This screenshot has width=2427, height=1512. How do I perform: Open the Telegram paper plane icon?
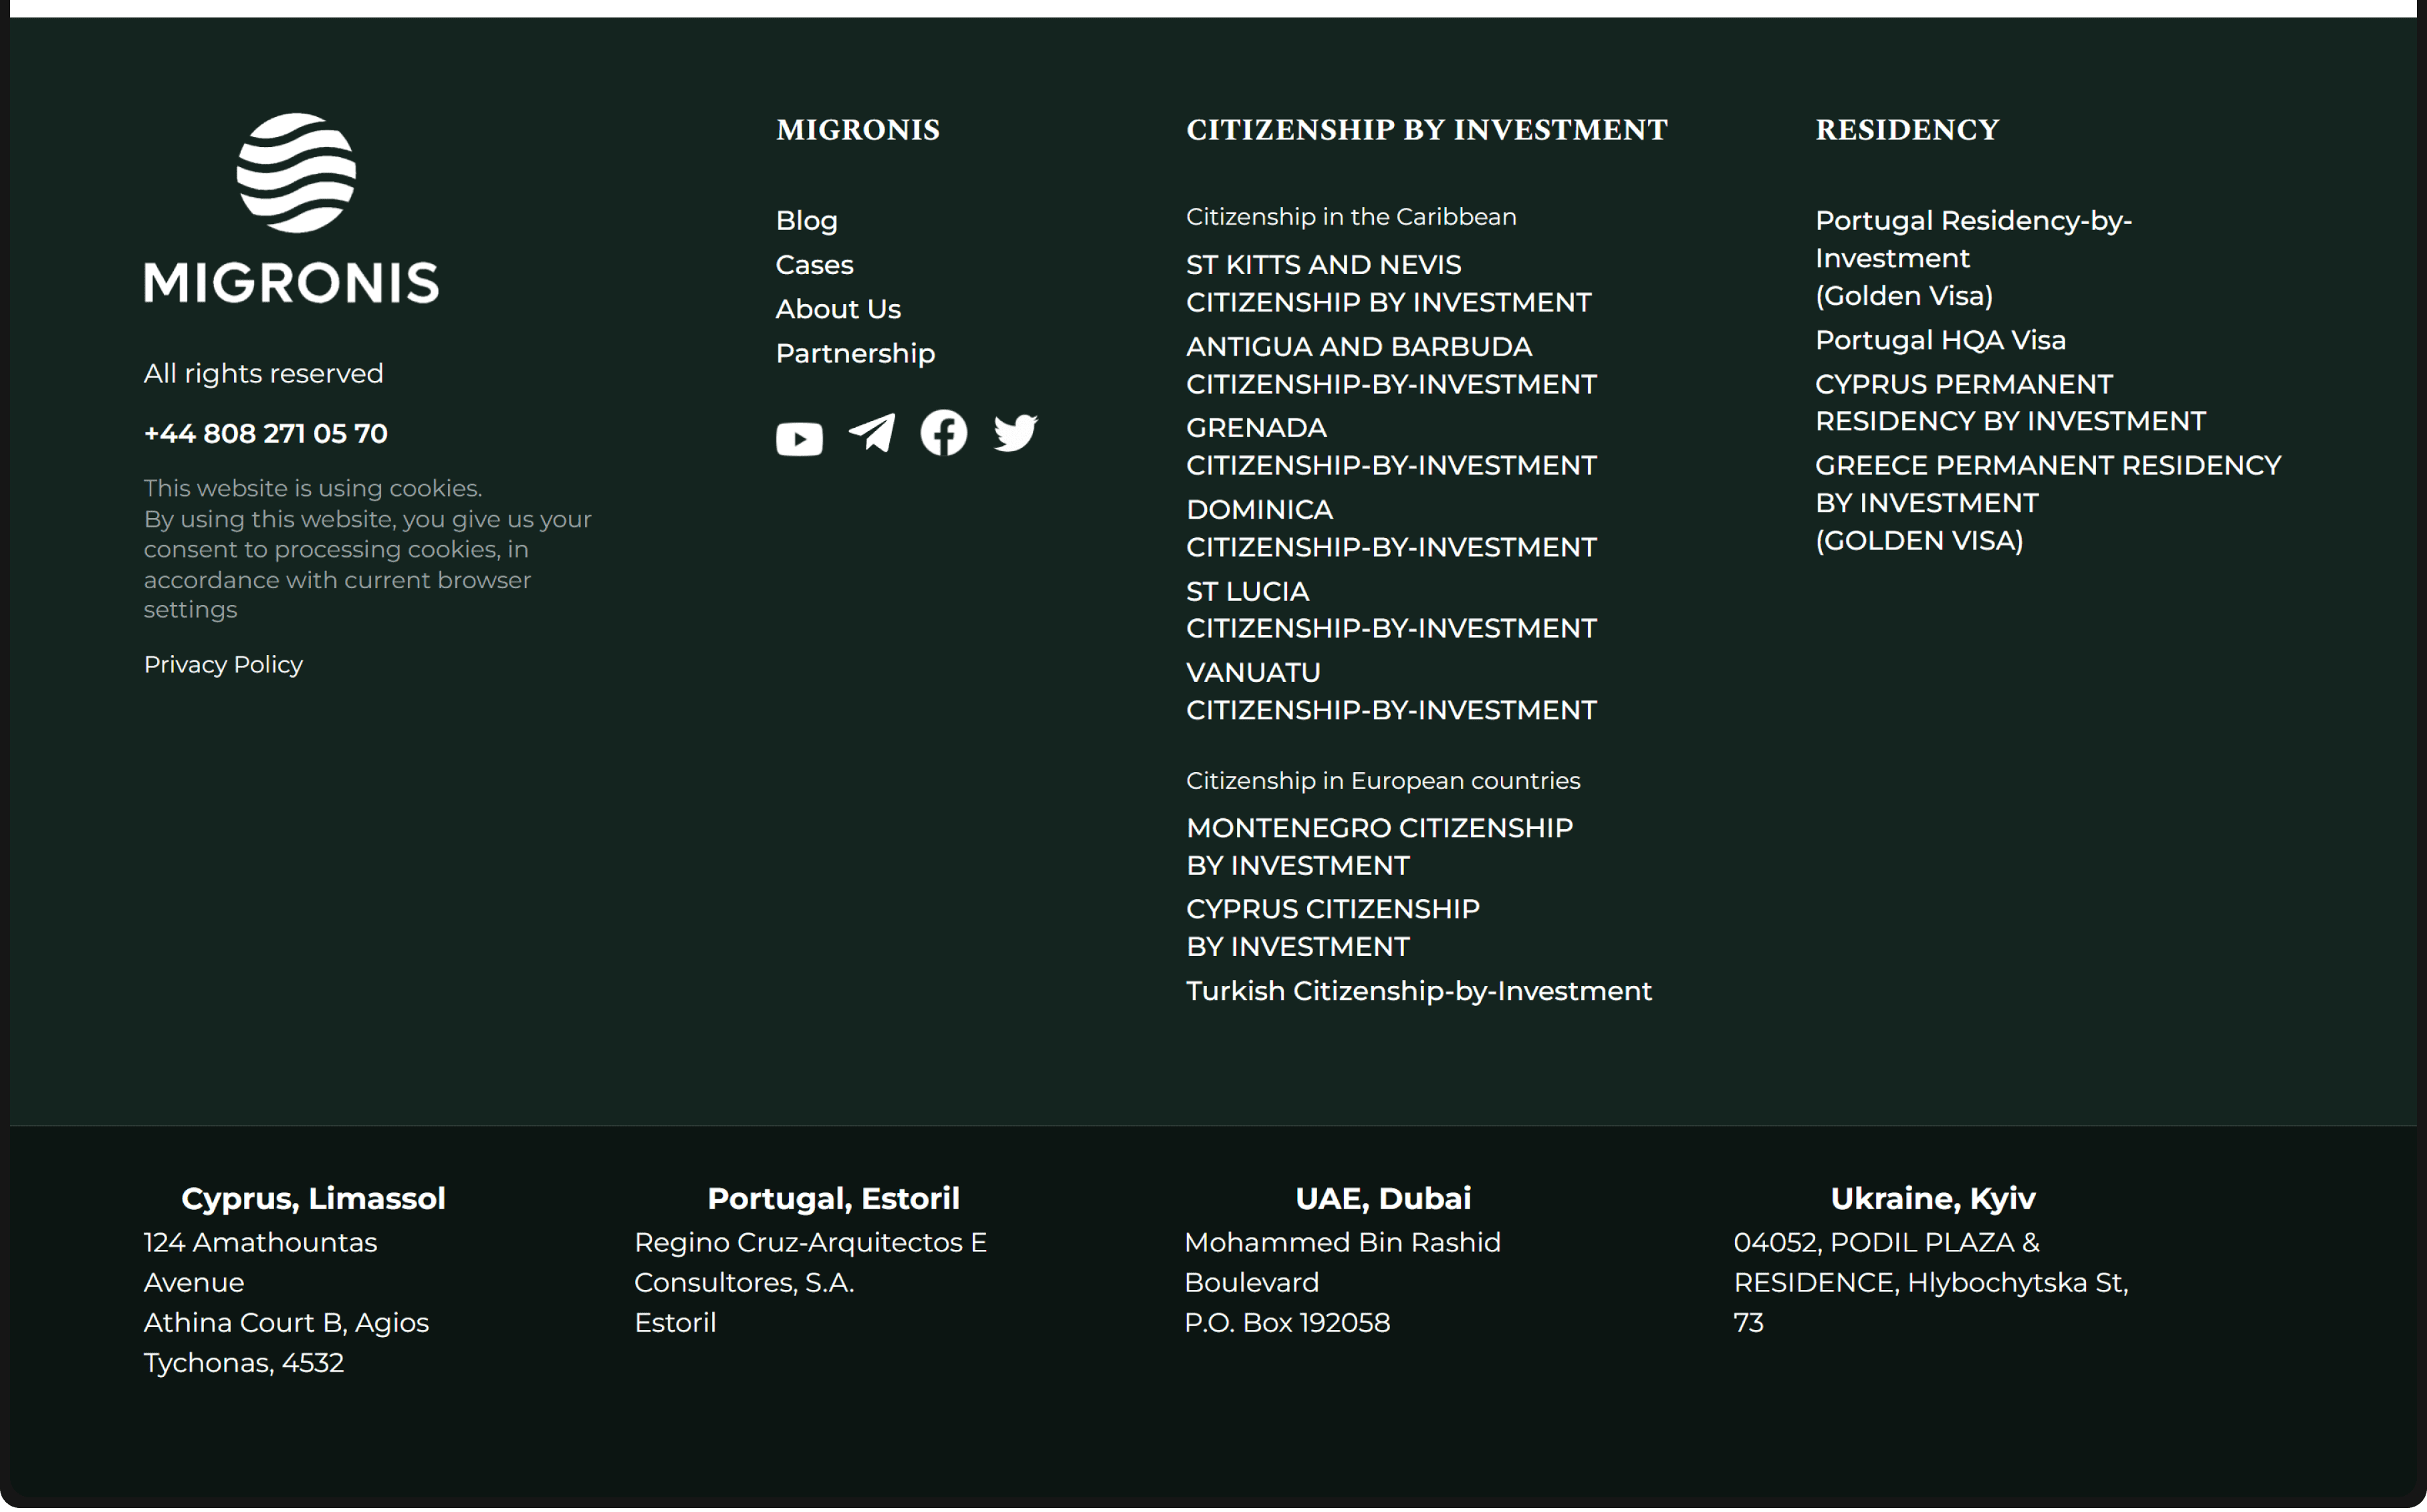(x=872, y=433)
